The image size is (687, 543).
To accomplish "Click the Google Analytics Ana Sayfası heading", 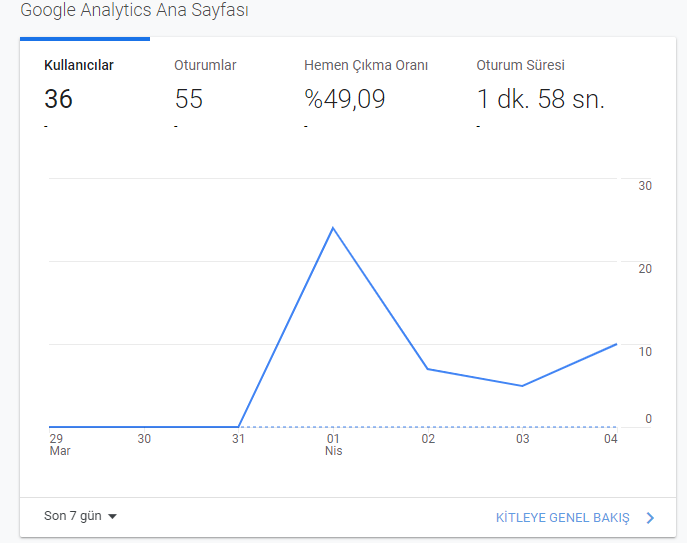I will click(134, 10).
